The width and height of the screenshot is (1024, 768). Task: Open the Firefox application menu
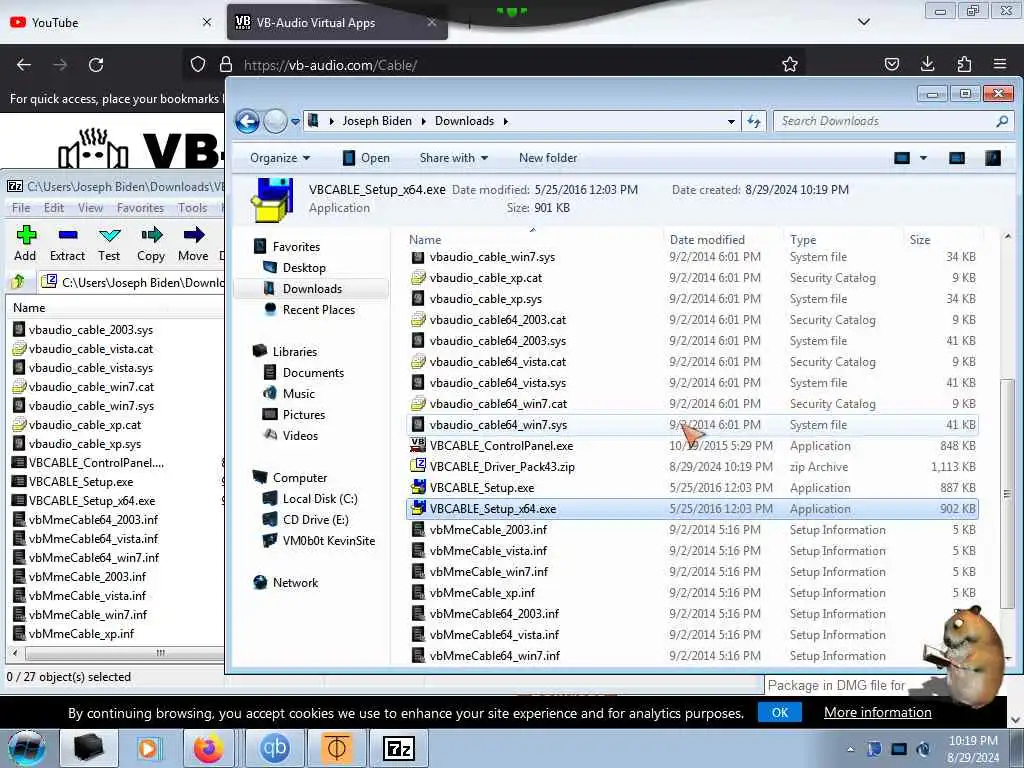[x=1000, y=64]
